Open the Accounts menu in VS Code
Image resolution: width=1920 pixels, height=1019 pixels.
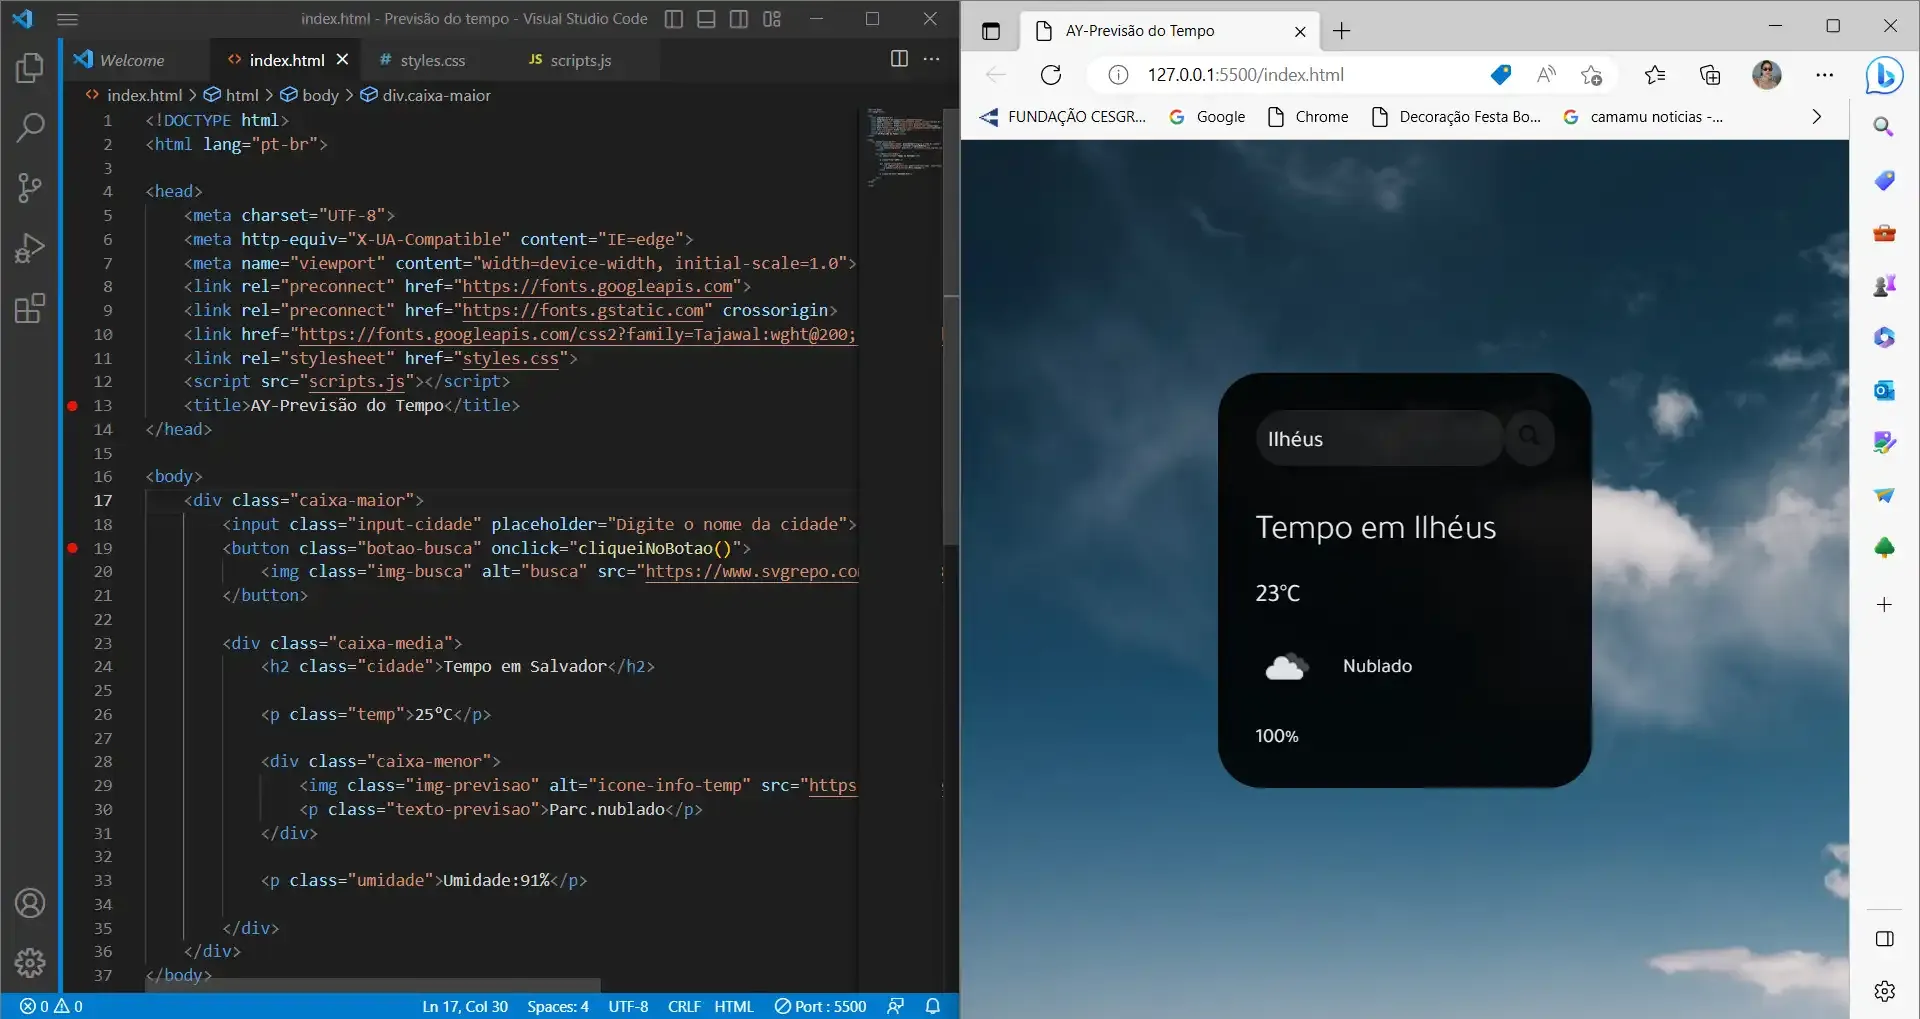(x=30, y=903)
